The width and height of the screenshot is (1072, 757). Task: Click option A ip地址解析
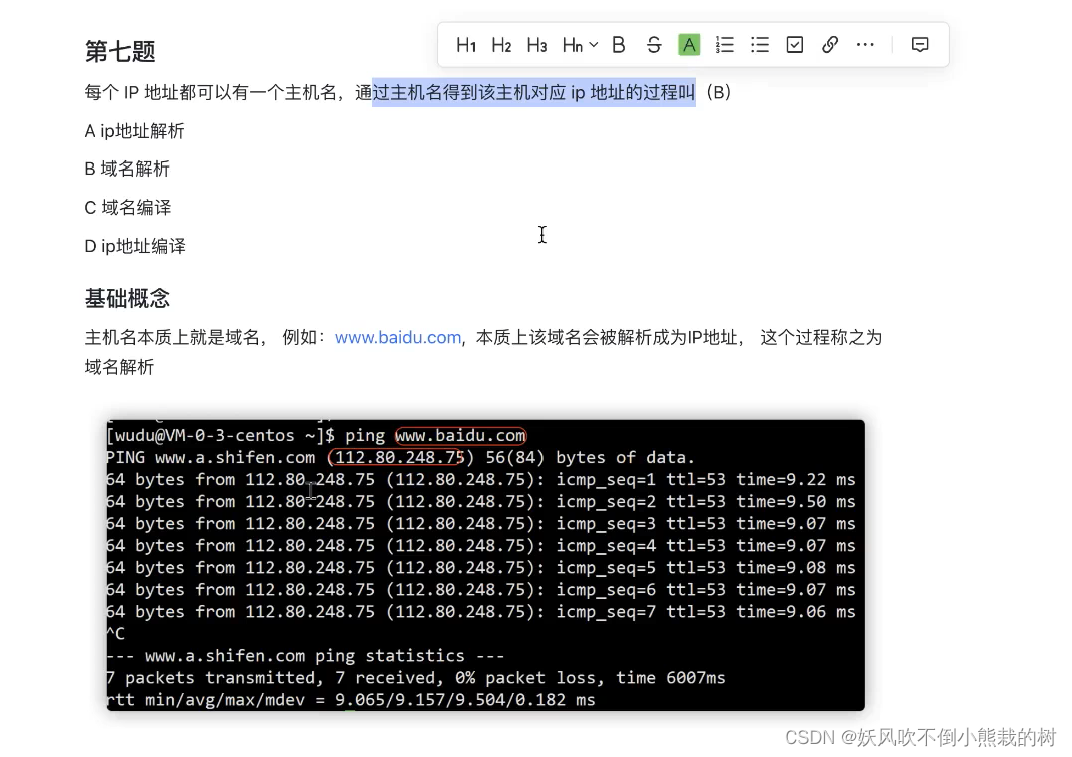pyautogui.click(x=135, y=131)
